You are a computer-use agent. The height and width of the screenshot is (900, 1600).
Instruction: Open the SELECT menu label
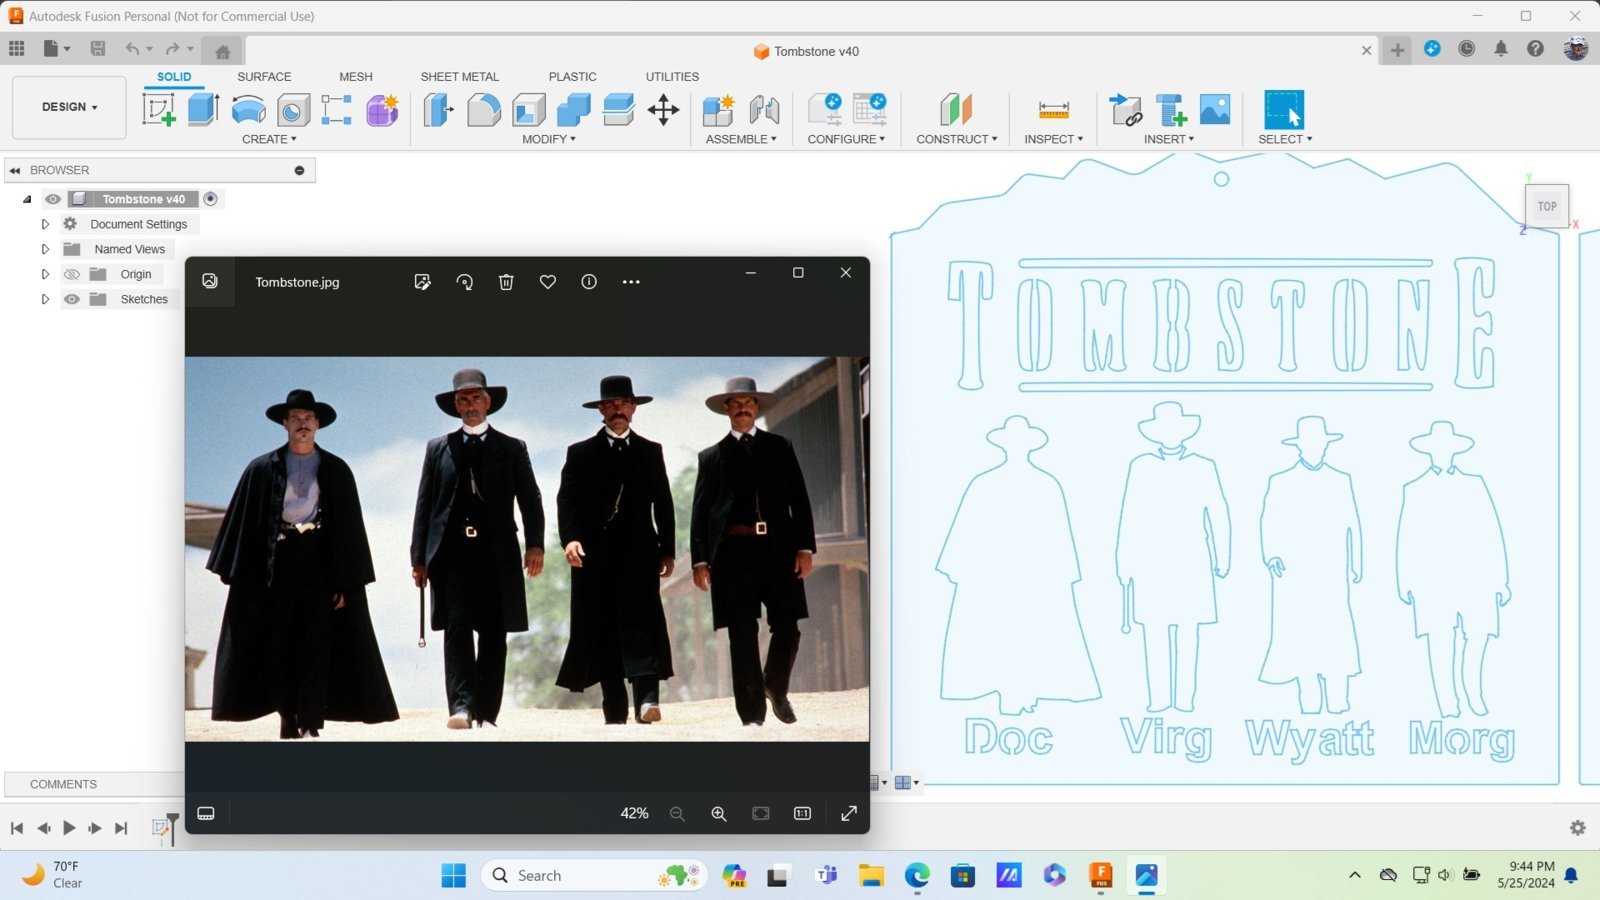click(1285, 139)
